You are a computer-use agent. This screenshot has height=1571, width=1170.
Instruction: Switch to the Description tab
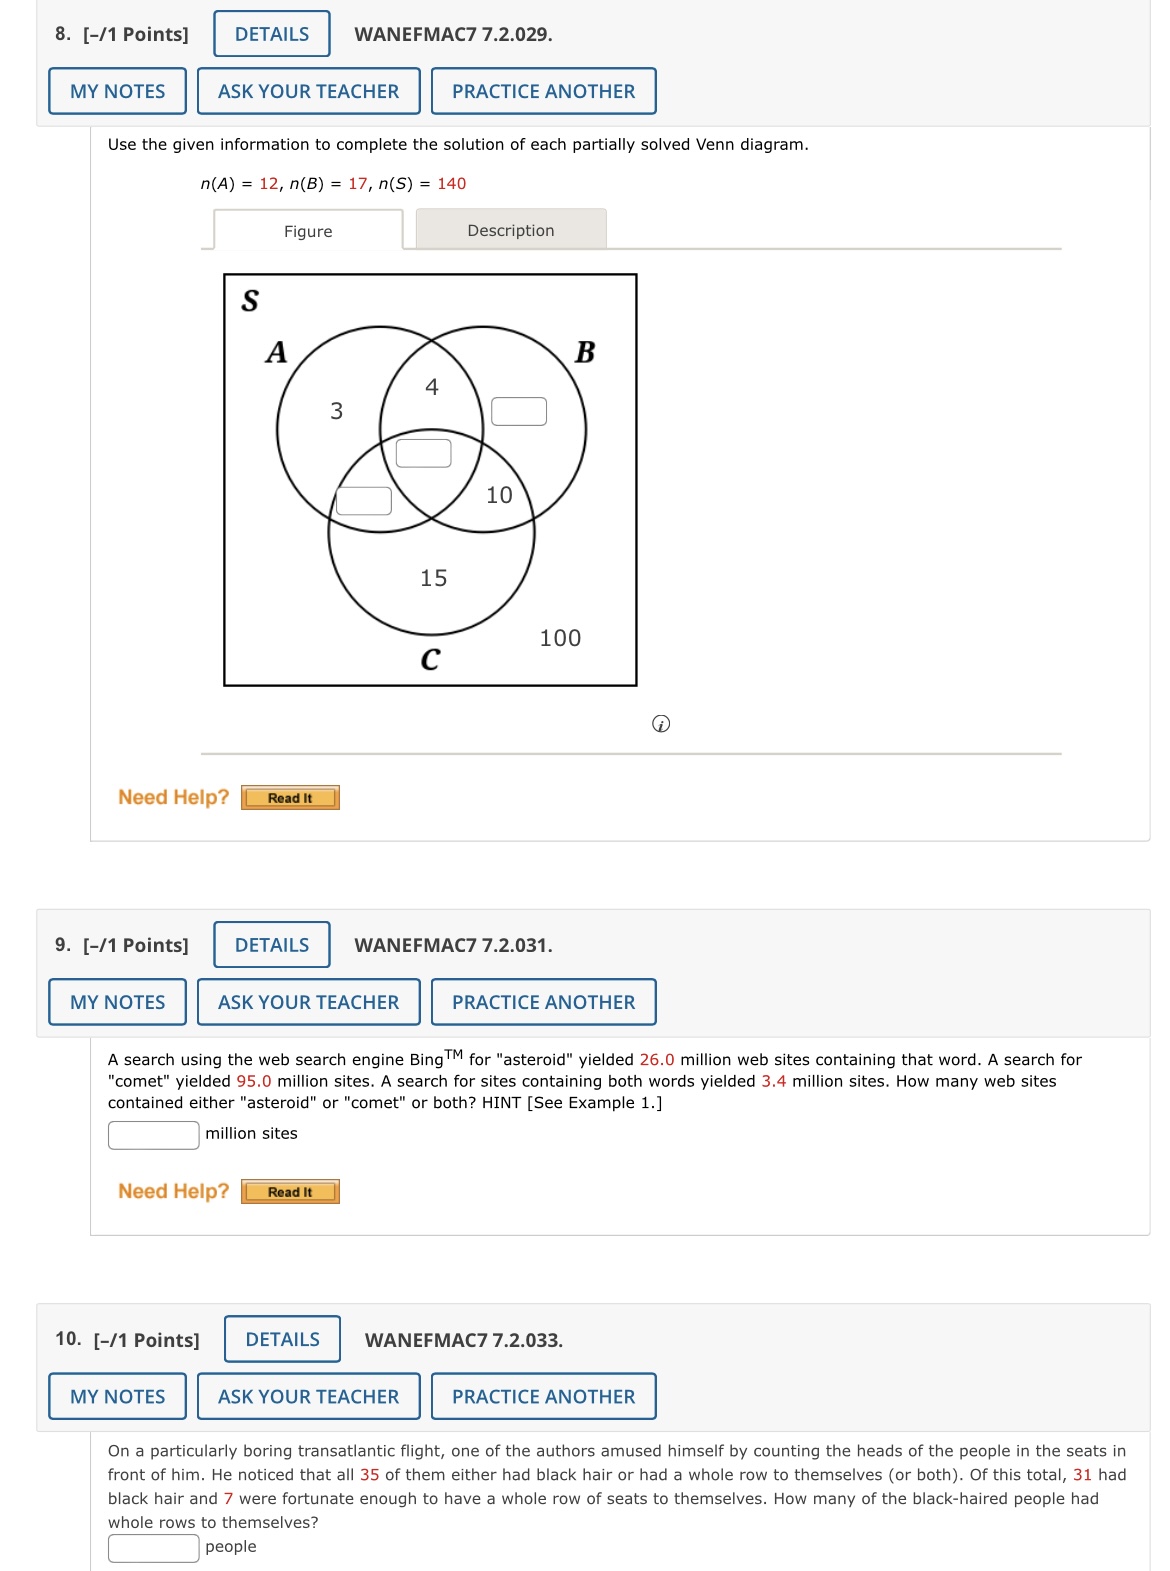pos(510,230)
